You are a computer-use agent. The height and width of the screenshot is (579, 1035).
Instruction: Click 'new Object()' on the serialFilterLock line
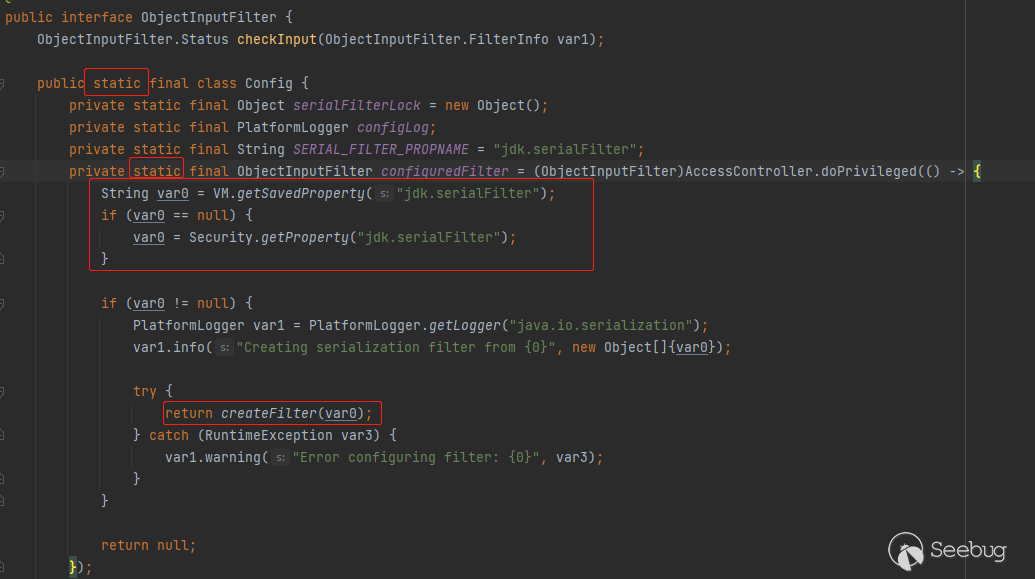[492, 106]
